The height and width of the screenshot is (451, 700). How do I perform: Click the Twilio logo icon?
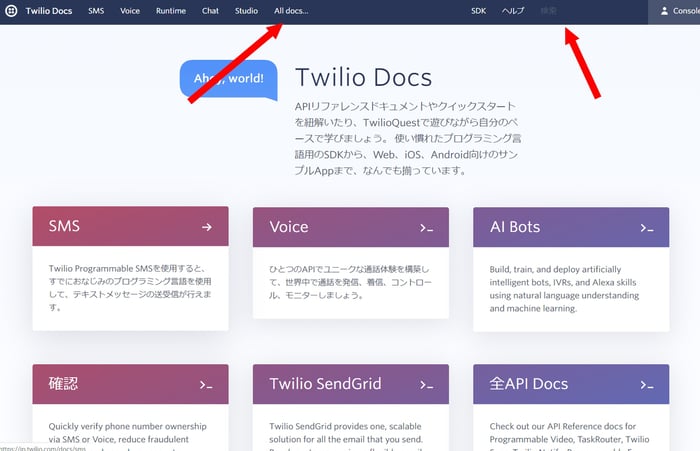[x=11, y=11]
